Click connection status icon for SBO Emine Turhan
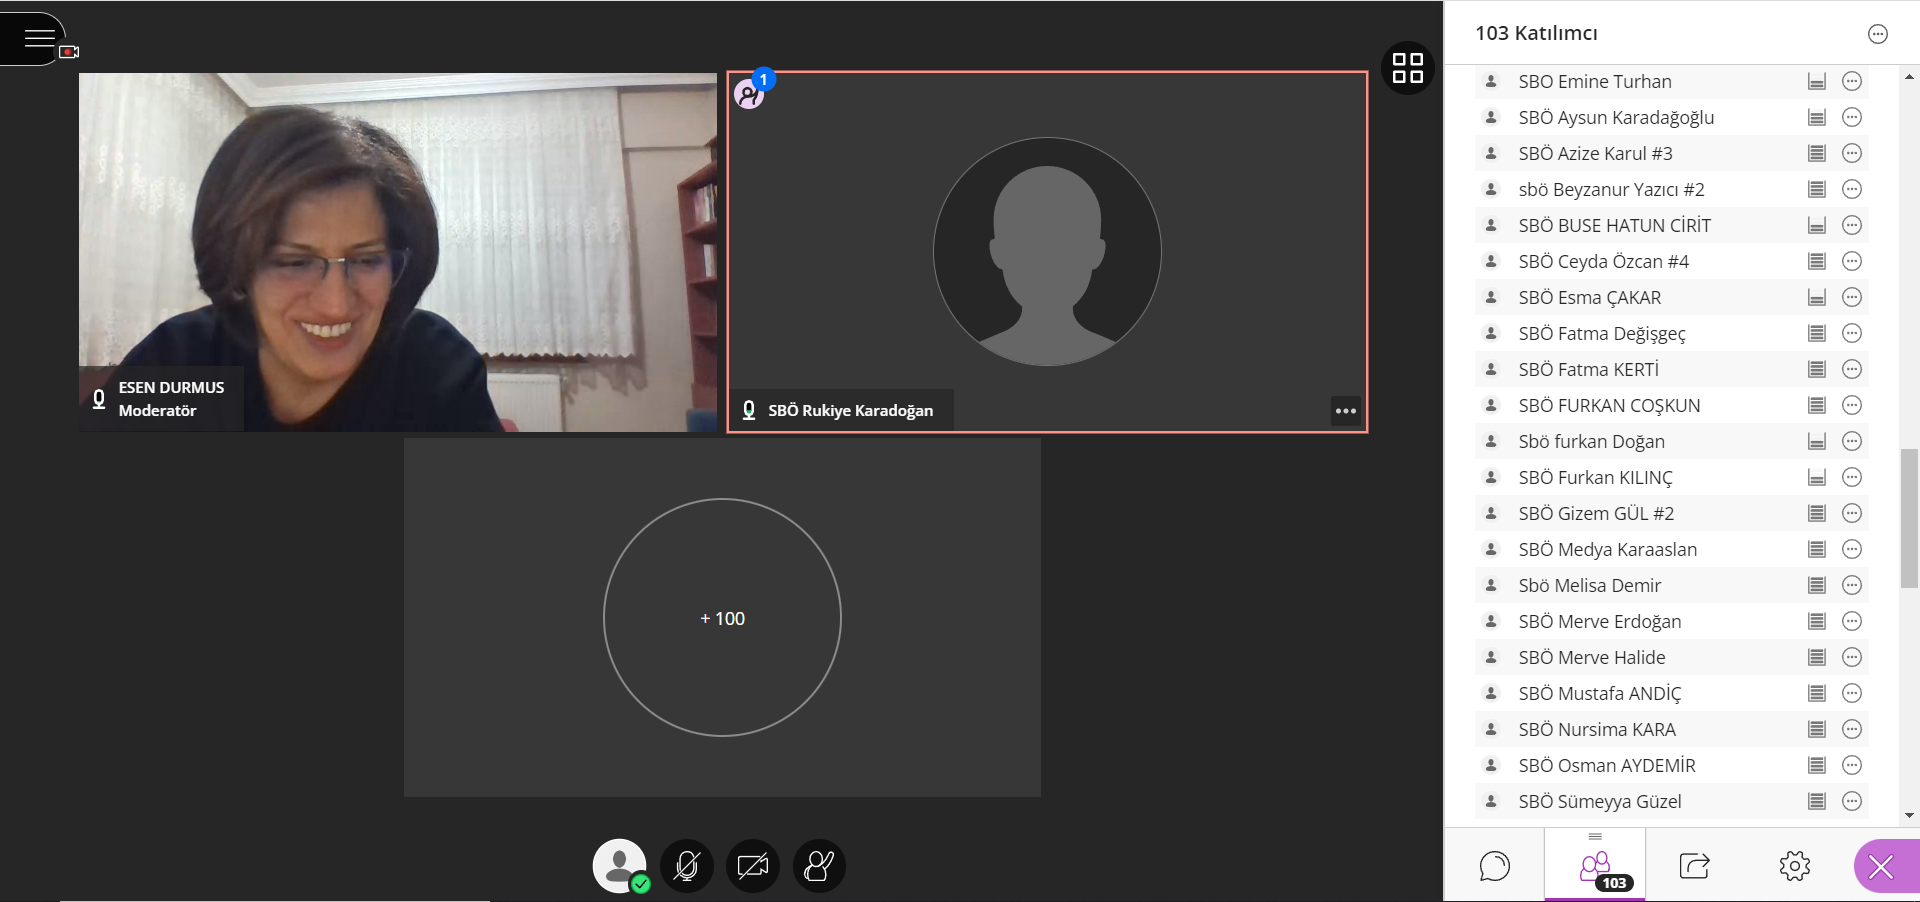Viewport: 1920px width, 902px height. pos(1817,81)
